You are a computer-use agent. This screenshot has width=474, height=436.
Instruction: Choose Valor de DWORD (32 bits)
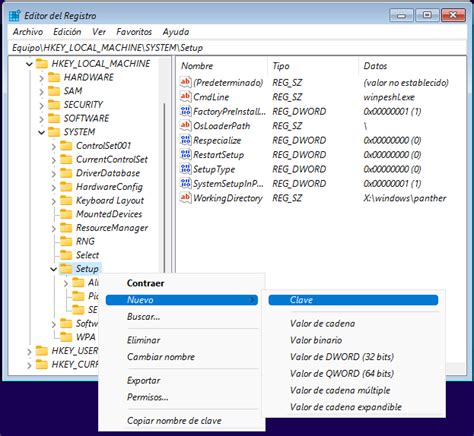point(353,357)
